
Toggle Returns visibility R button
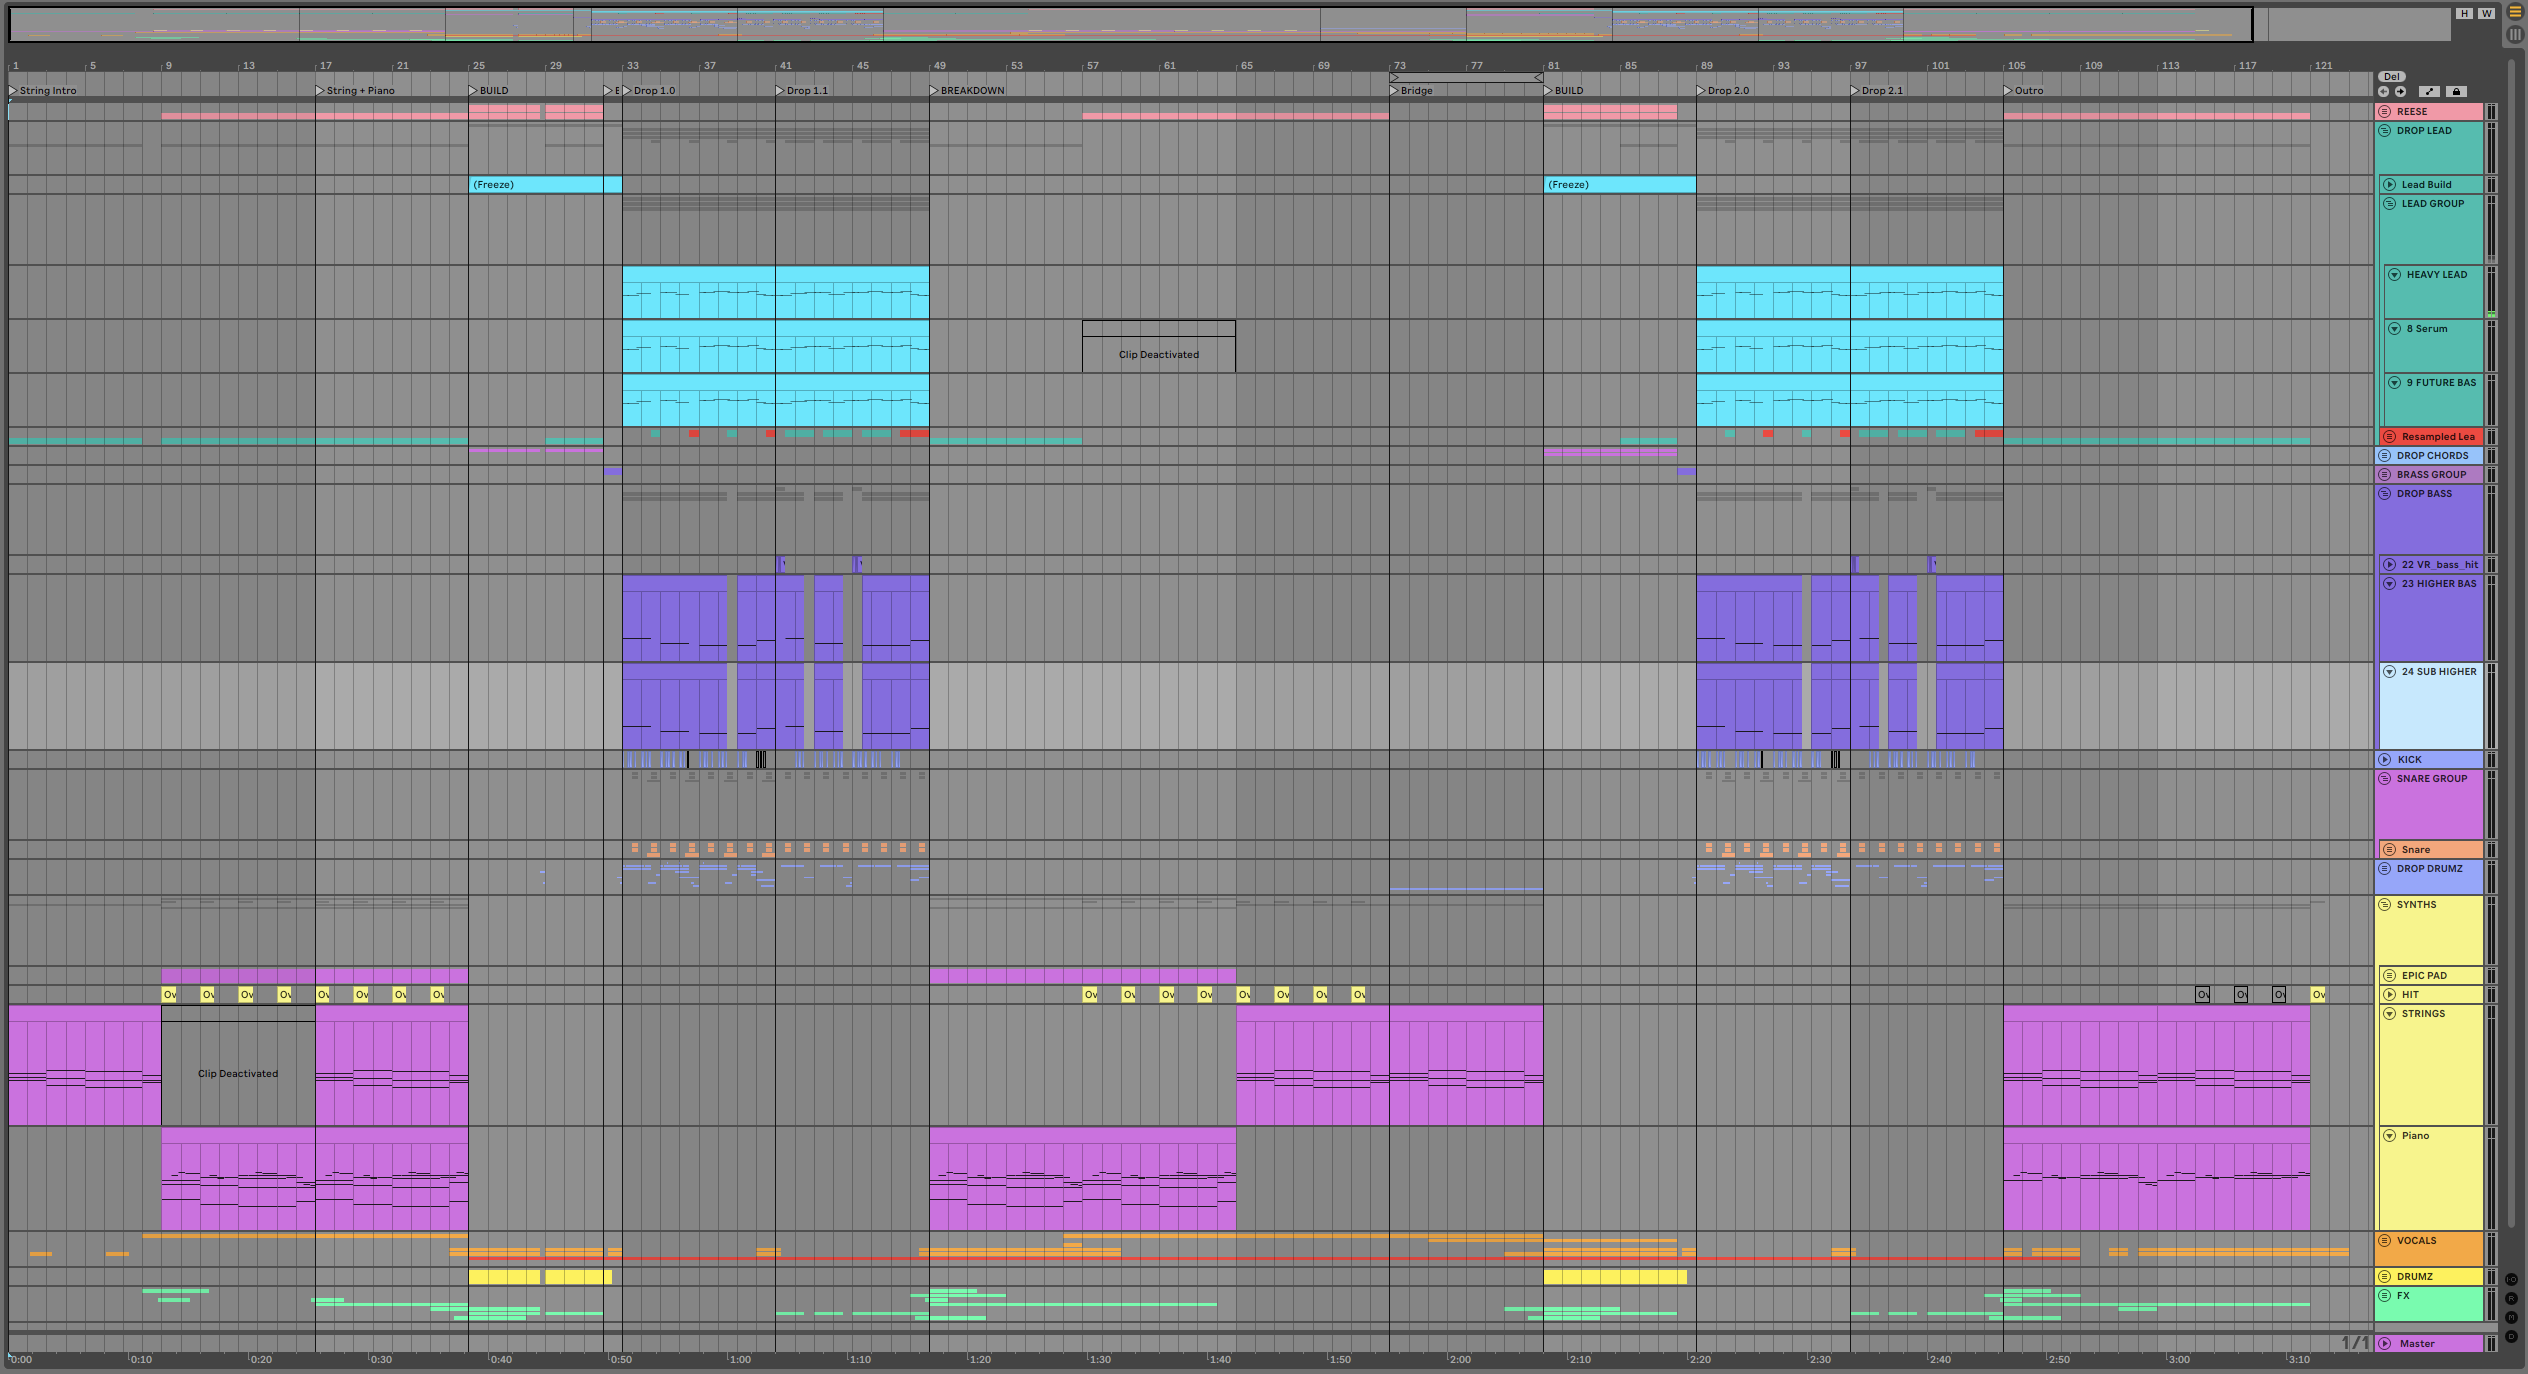pyautogui.click(x=2511, y=1298)
